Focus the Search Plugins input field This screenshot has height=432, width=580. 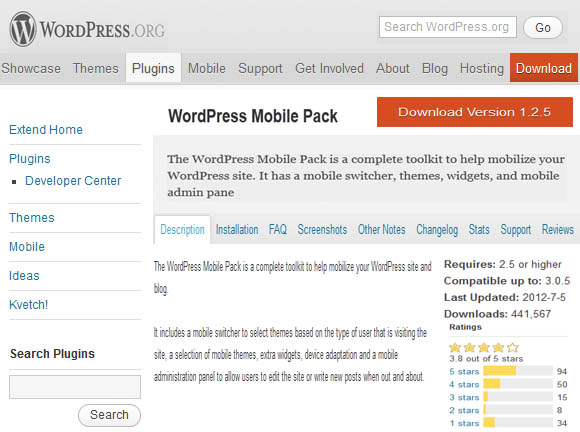pyautogui.click(x=75, y=387)
